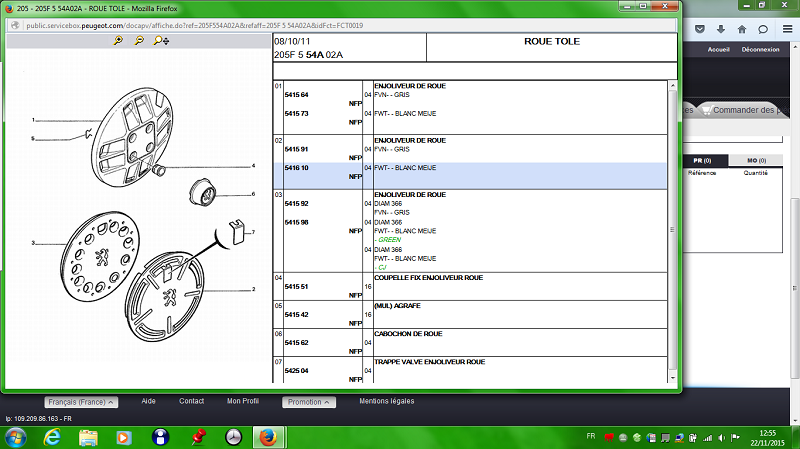
Task: Select part reference 5415 51
Action: (x=296, y=286)
